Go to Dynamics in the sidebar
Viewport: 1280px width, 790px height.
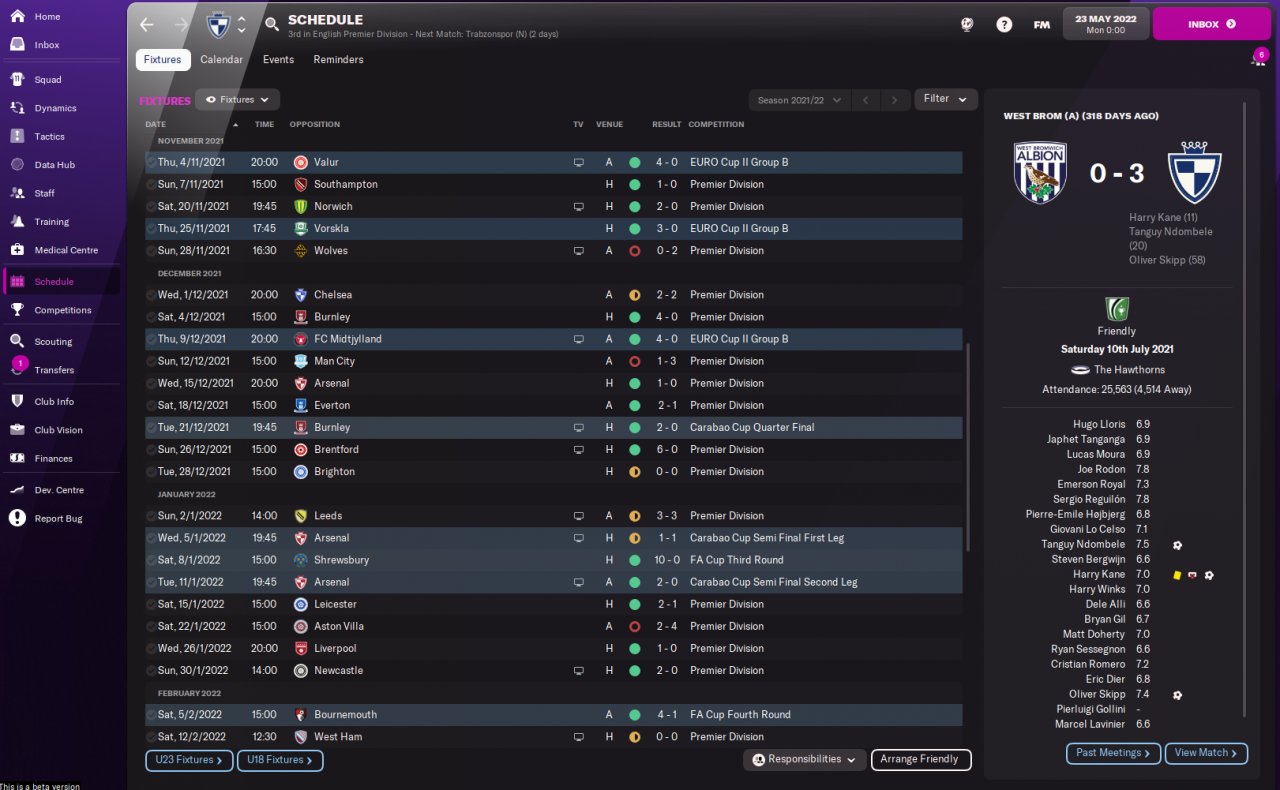point(55,108)
